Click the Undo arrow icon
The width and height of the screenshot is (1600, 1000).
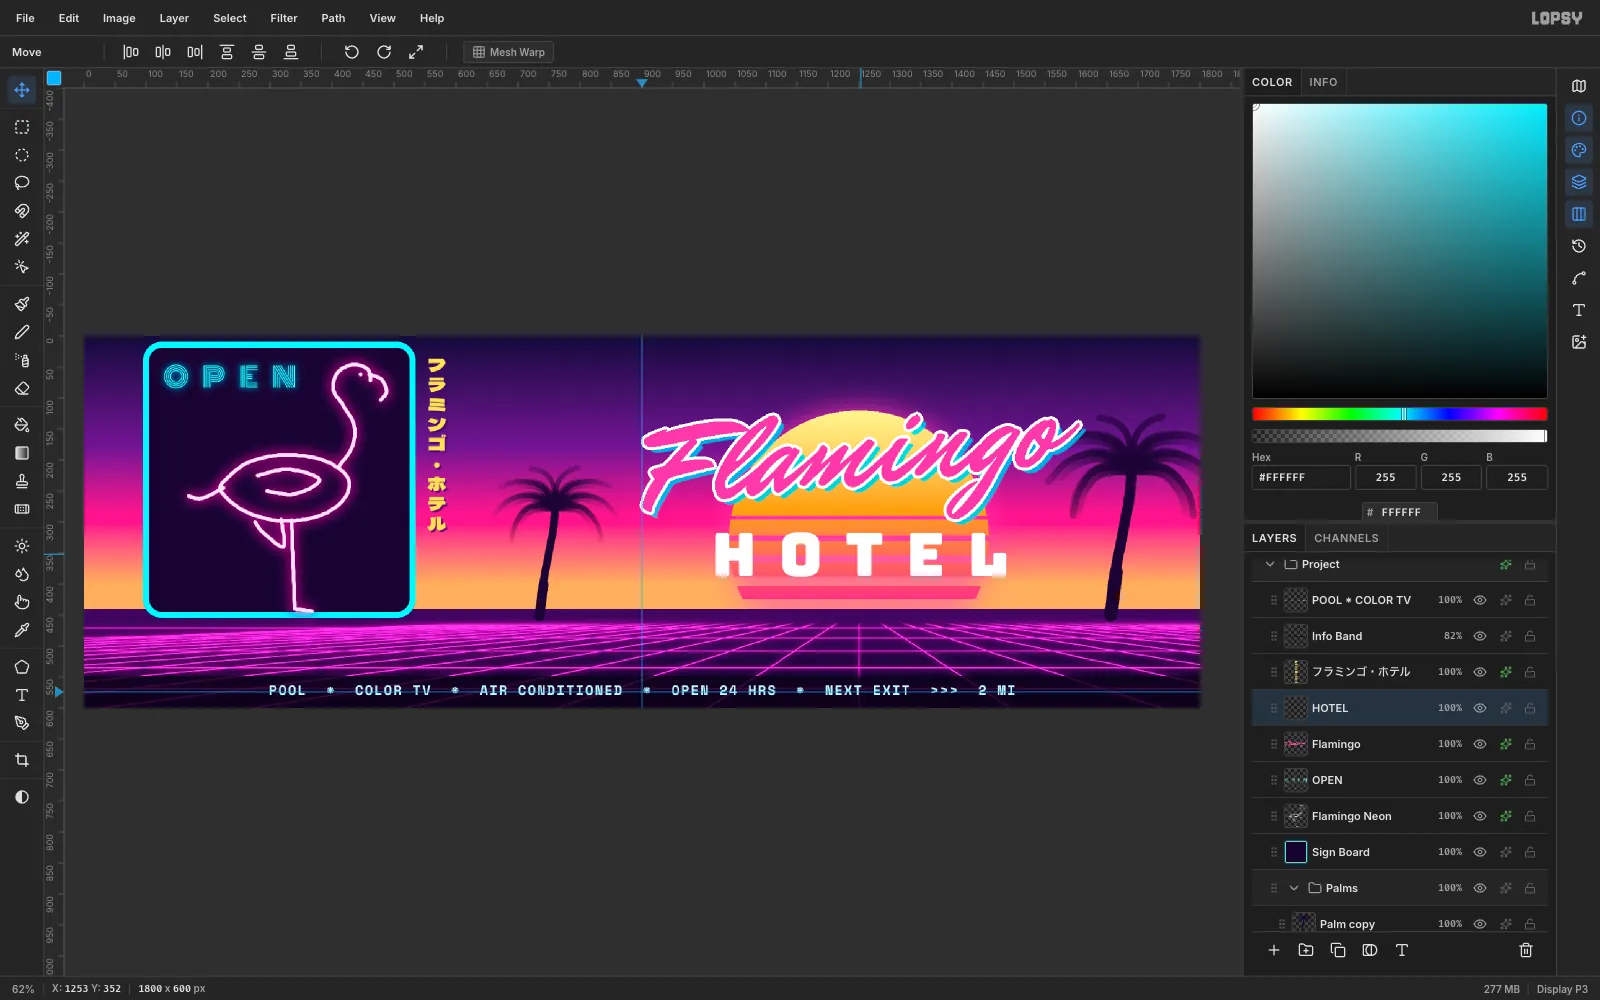click(352, 52)
